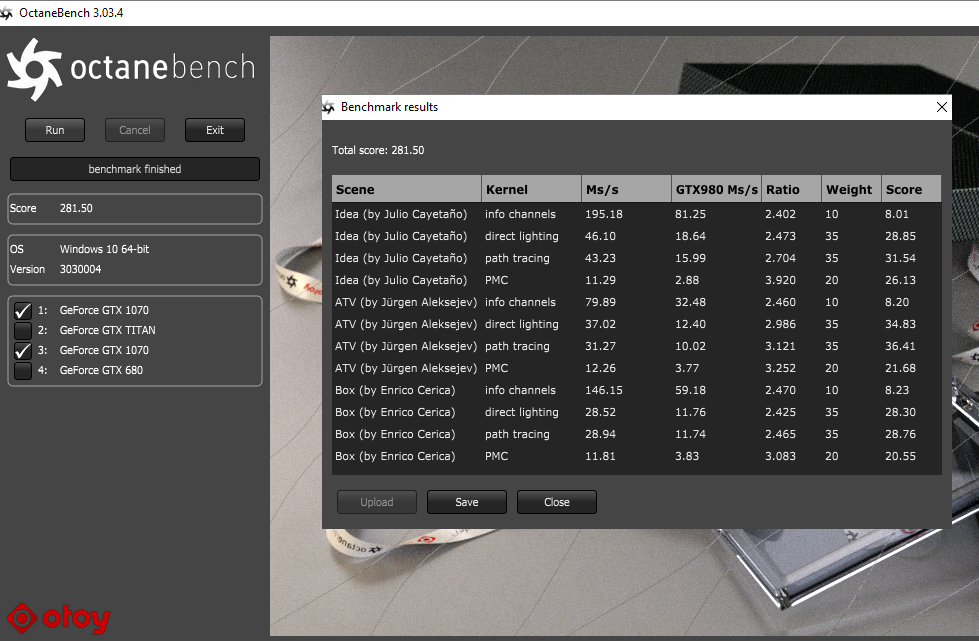Click the GTX980 value 59.18
The width and height of the screenshot is (979, 641).
(x=691, y=390)
